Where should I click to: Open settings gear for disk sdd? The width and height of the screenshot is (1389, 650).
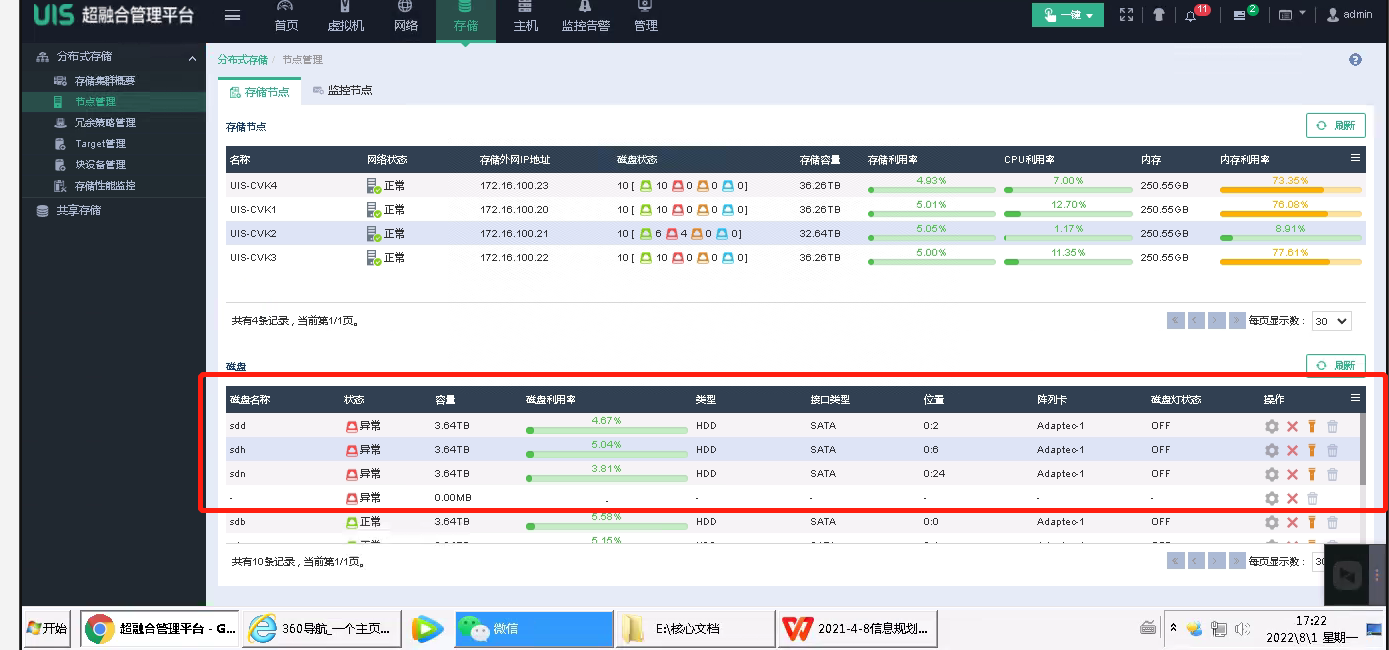pyautogui.click(x=1272, y=426)
